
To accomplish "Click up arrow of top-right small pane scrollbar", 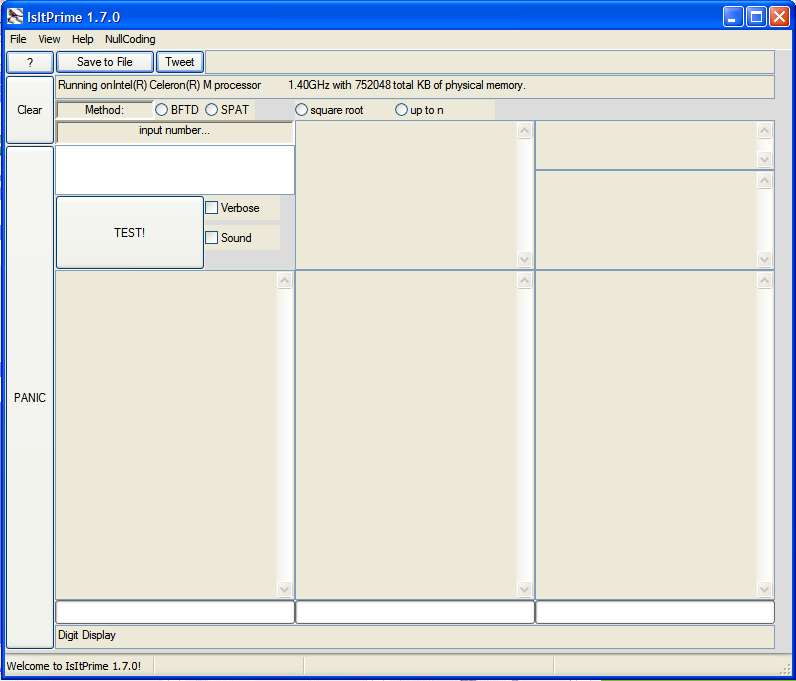I will 765,131.
